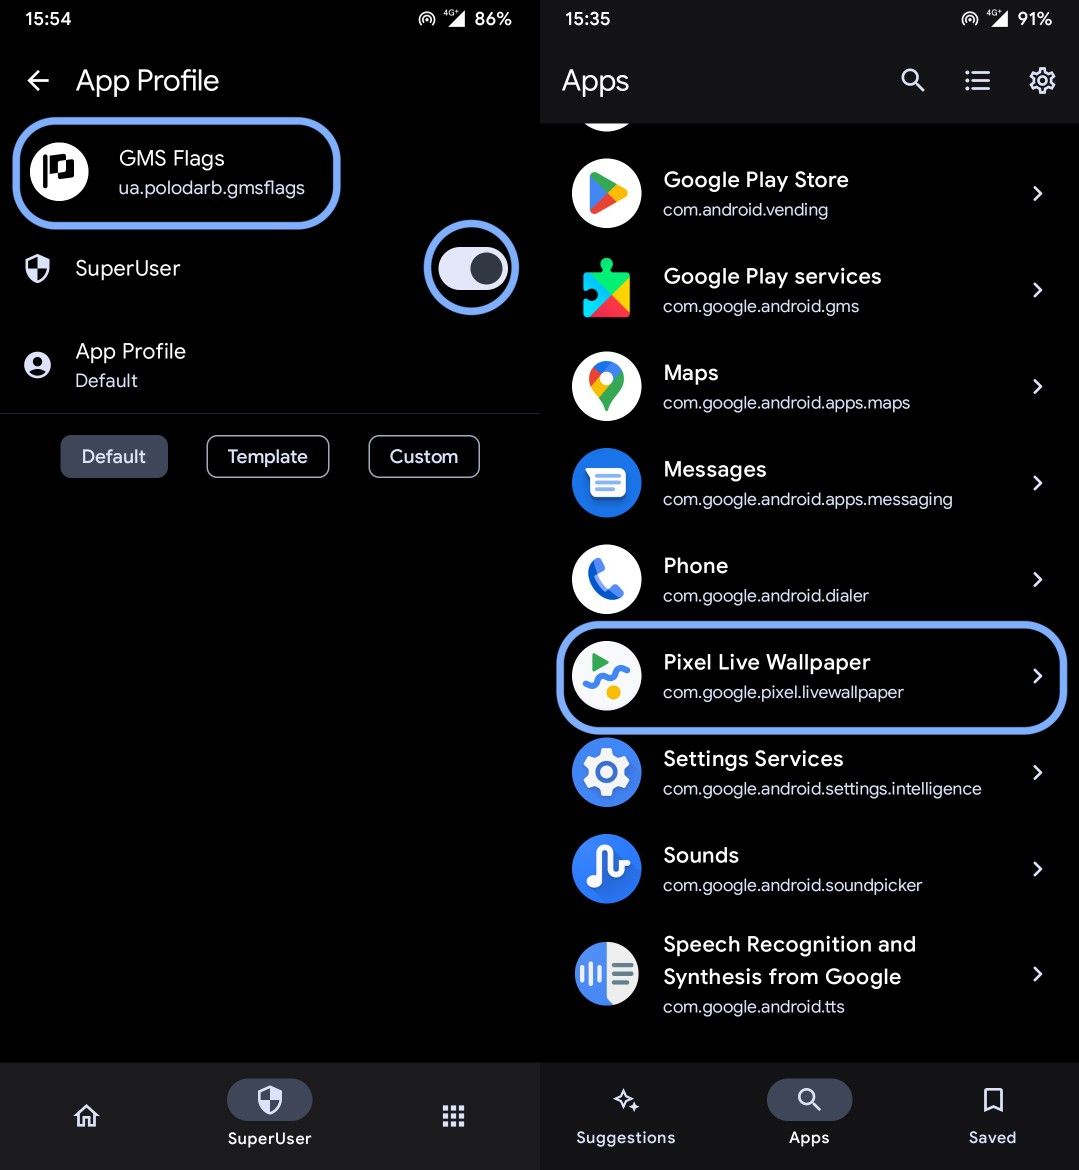Tap com.google.android.soundpicker text
Image resolution: width=1079 pixels, height=1170 pixels.
coord(792,885)
